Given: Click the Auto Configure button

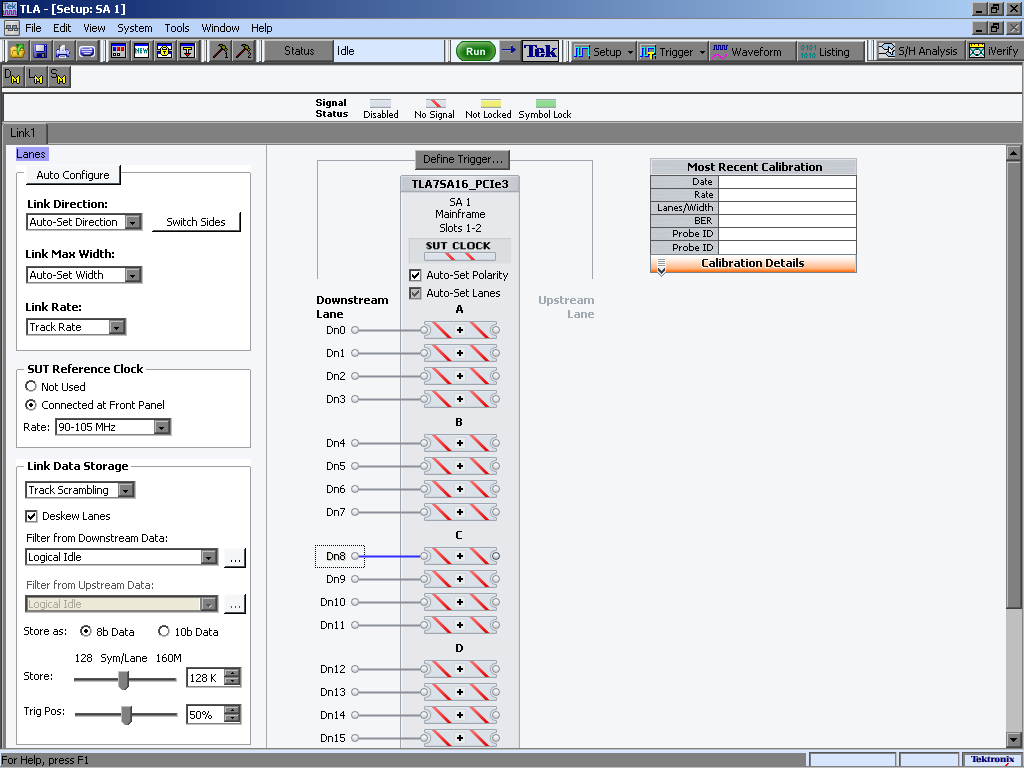Looking at the screenshot, I should pyautogui.click(x=73, y=175).
